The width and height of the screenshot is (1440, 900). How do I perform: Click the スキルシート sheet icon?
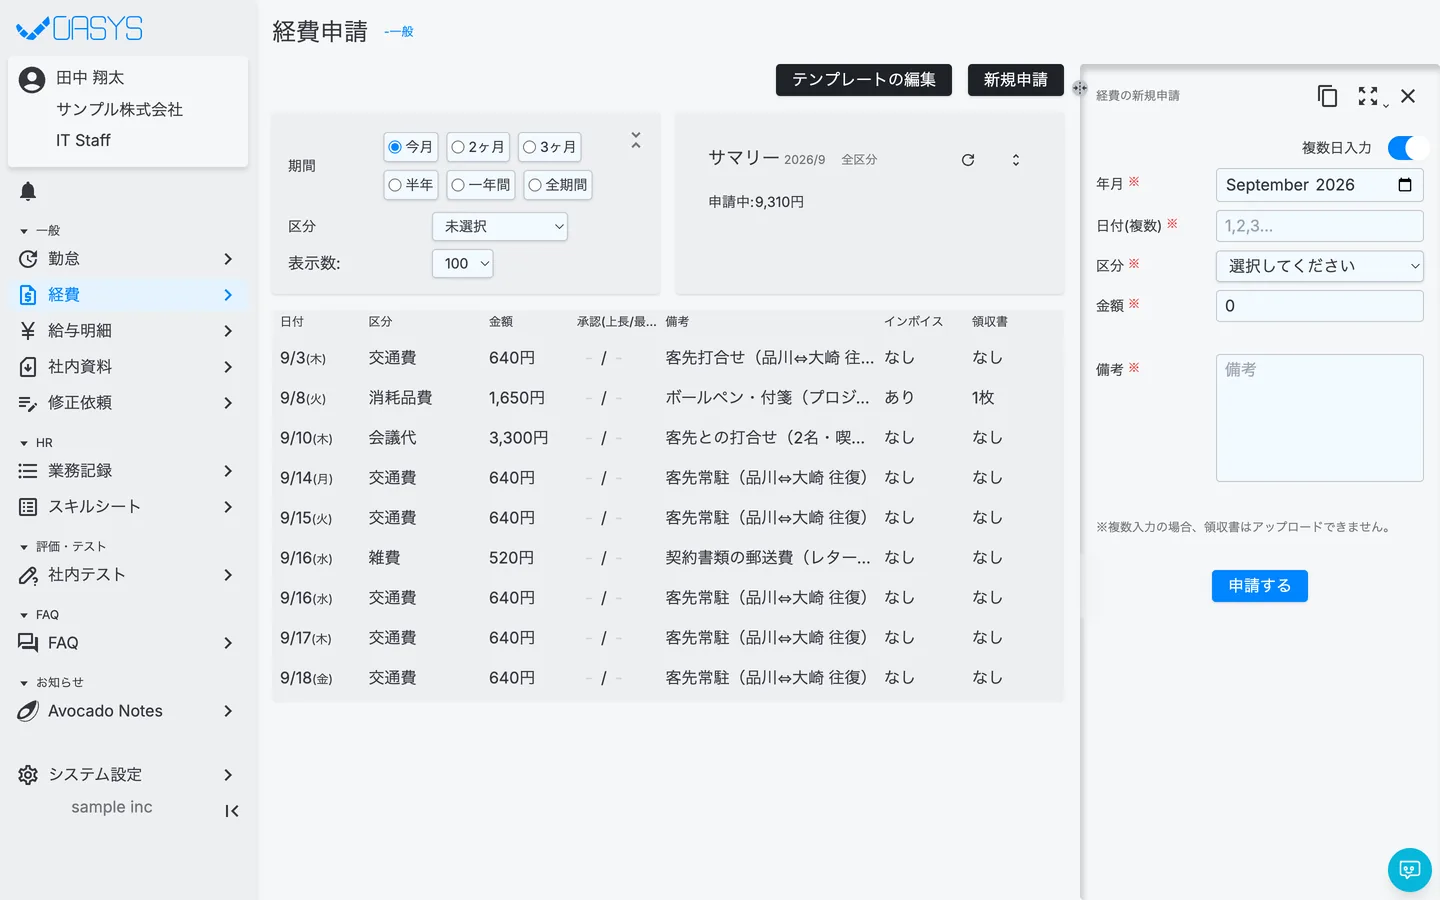[x=28, y=507]
